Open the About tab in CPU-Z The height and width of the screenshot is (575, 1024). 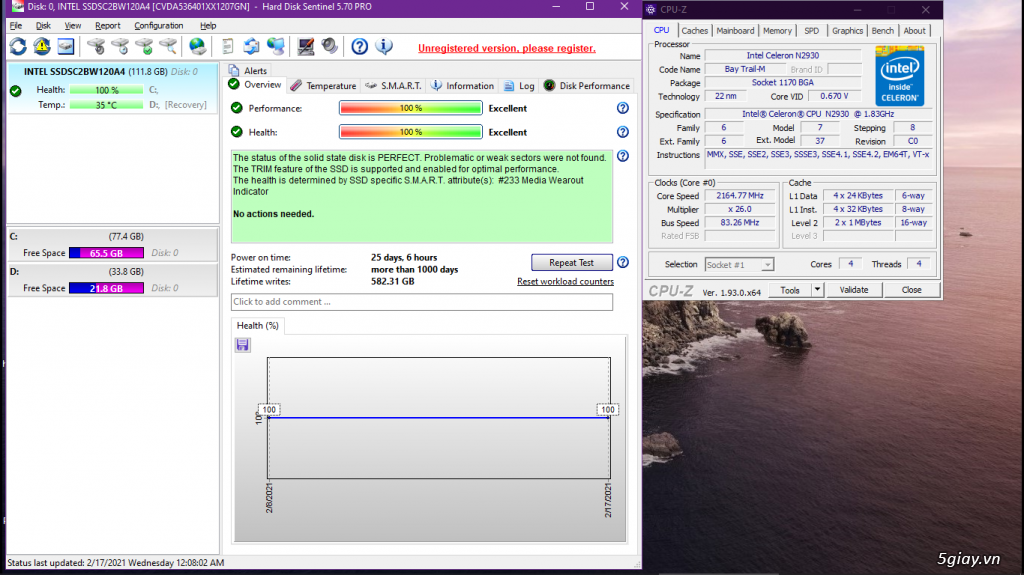pos(914,31)
